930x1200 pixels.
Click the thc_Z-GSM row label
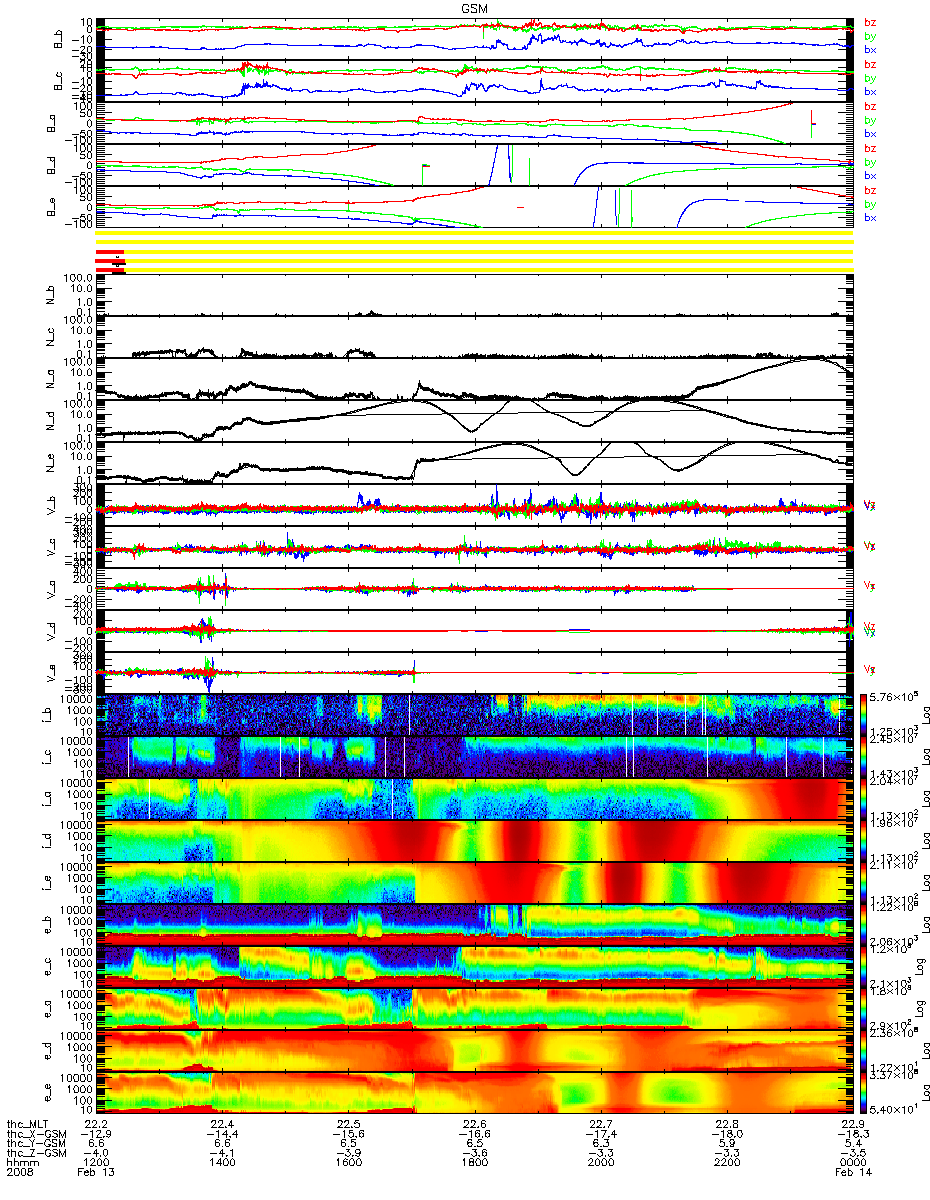pos(37,1154)
